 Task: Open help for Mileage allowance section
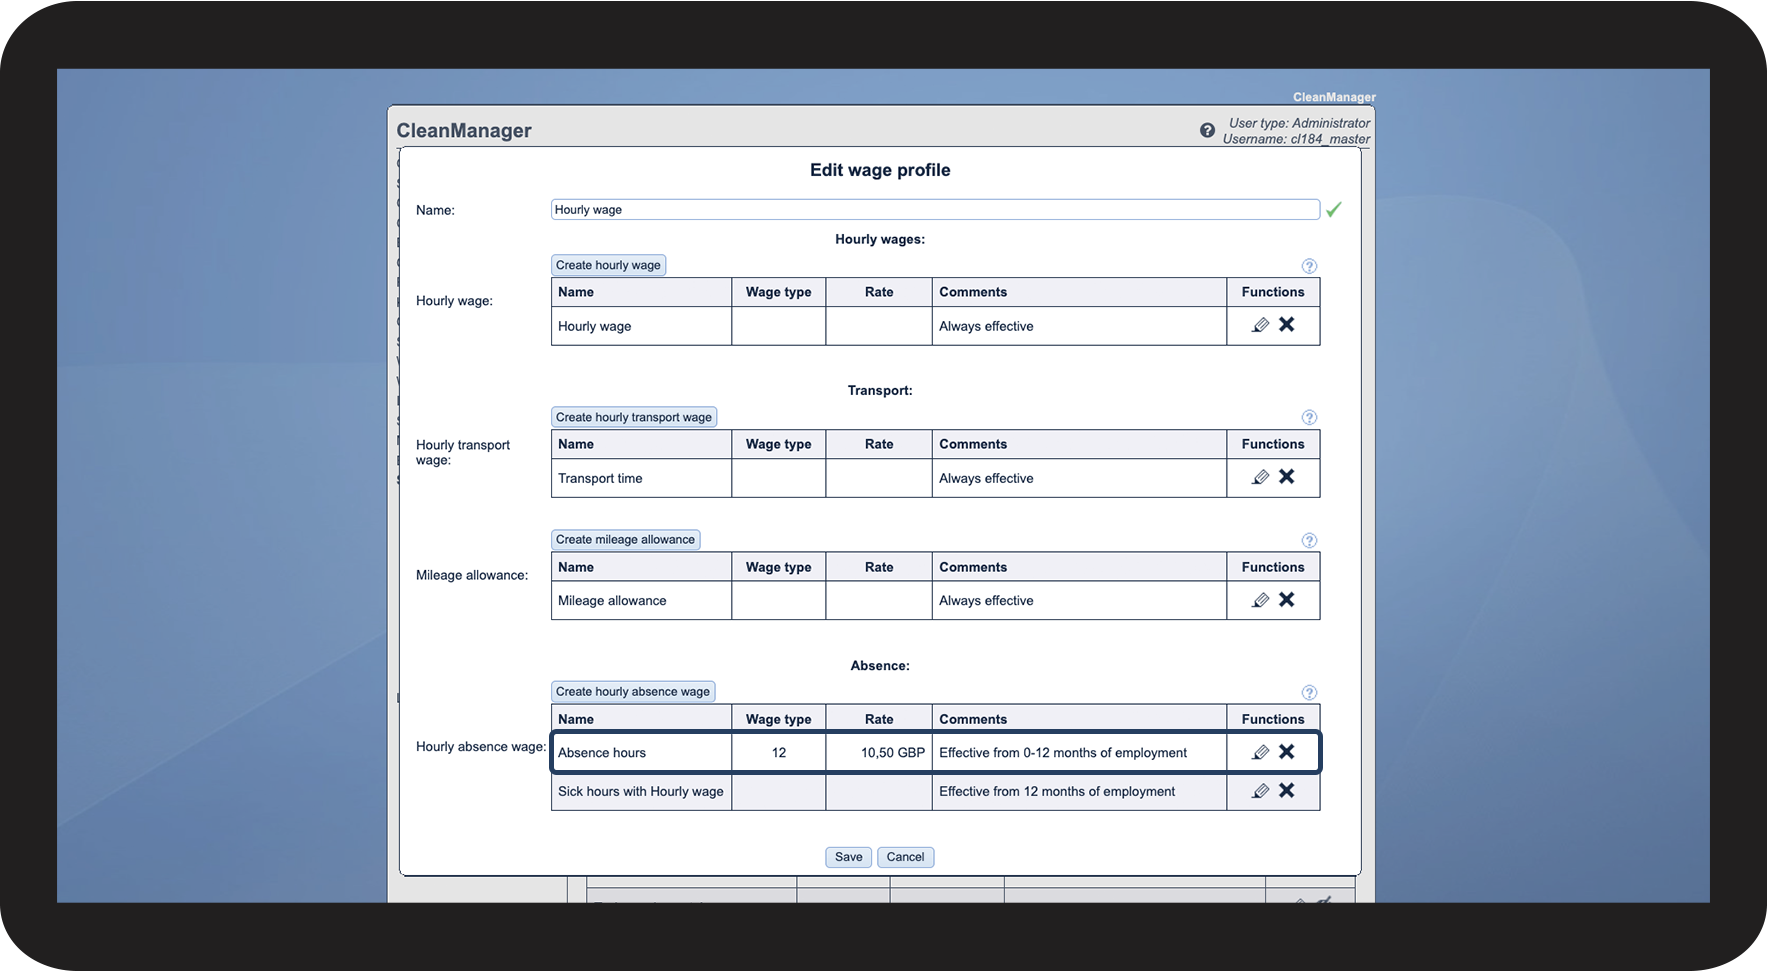coord(1309,540)
